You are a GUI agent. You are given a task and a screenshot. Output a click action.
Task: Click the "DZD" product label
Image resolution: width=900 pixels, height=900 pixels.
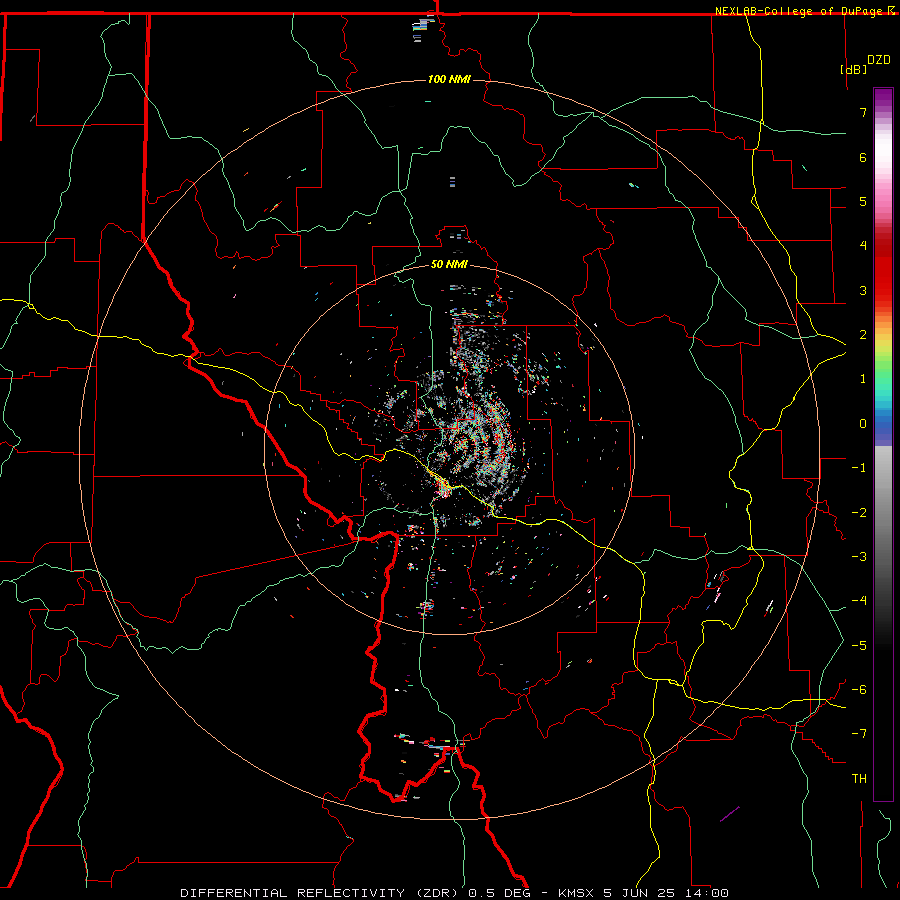[879, 60]
